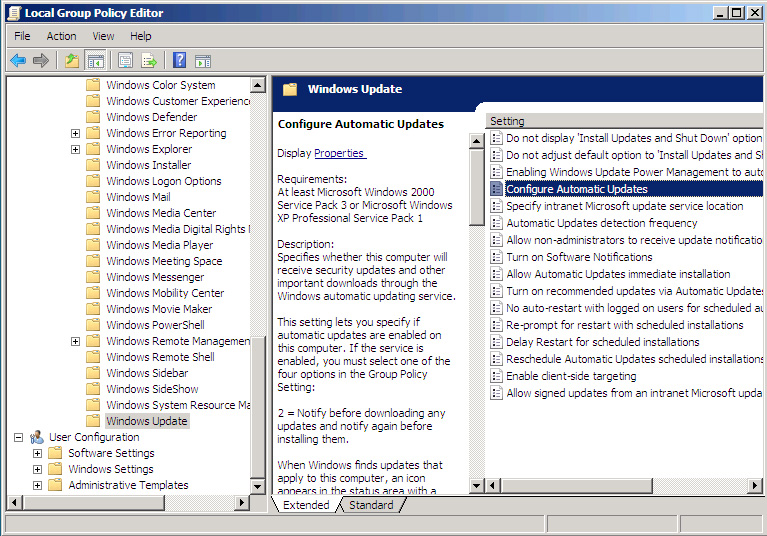Toggle Show/Hide Action Pane icon
The image size is (767, 536).
[x=203, y=61]
